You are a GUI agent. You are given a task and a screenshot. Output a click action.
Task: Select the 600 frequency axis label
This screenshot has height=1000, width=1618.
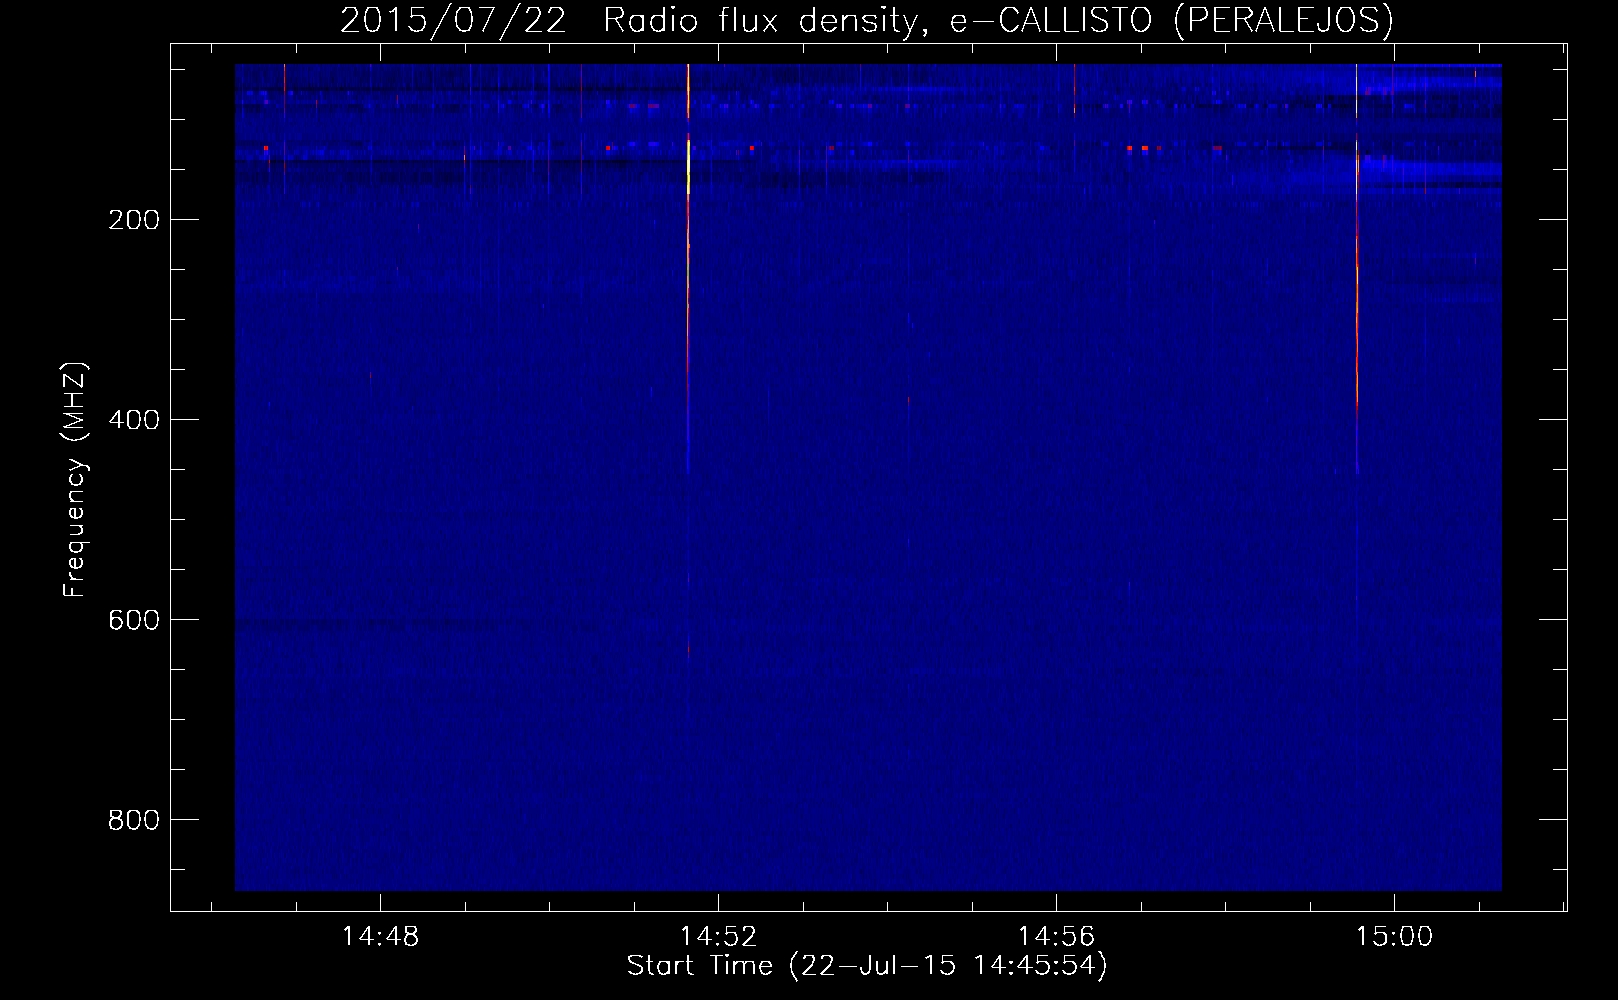pos(132,620)
